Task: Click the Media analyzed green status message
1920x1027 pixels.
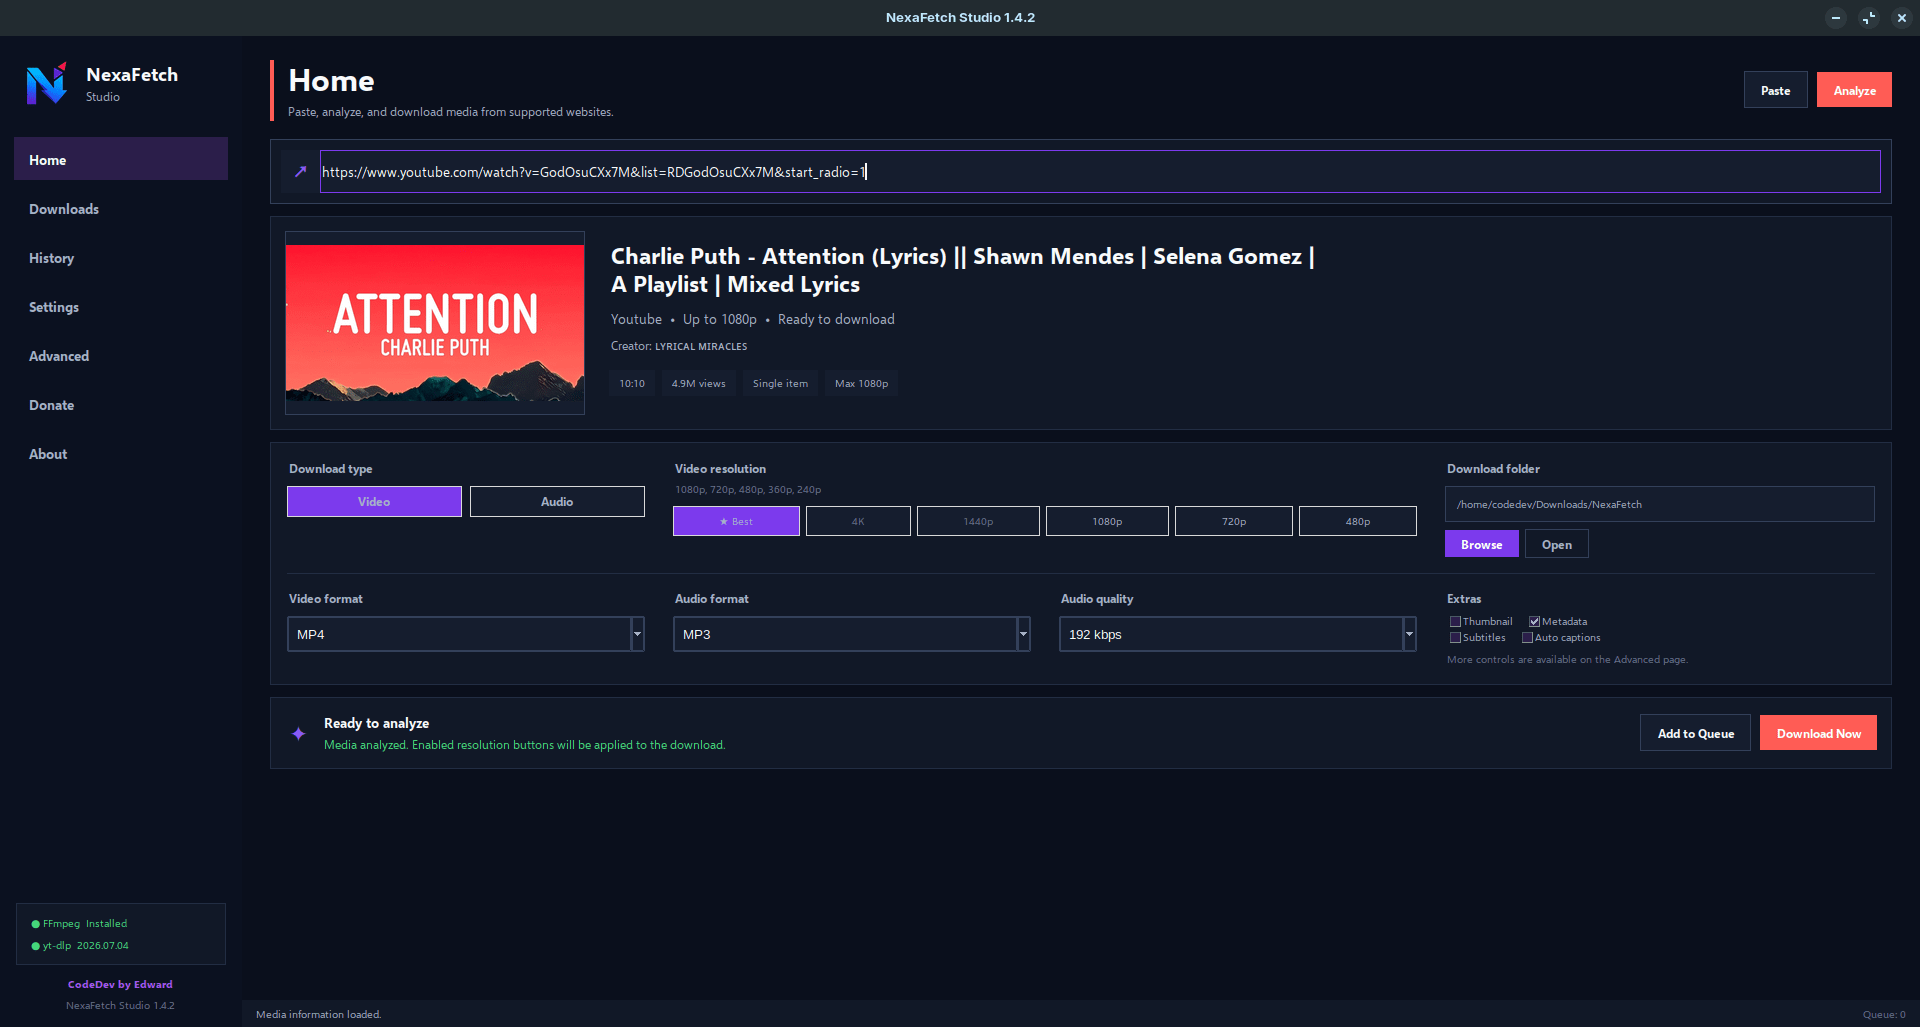Action: pyautogui.click(x=524, y=745)
